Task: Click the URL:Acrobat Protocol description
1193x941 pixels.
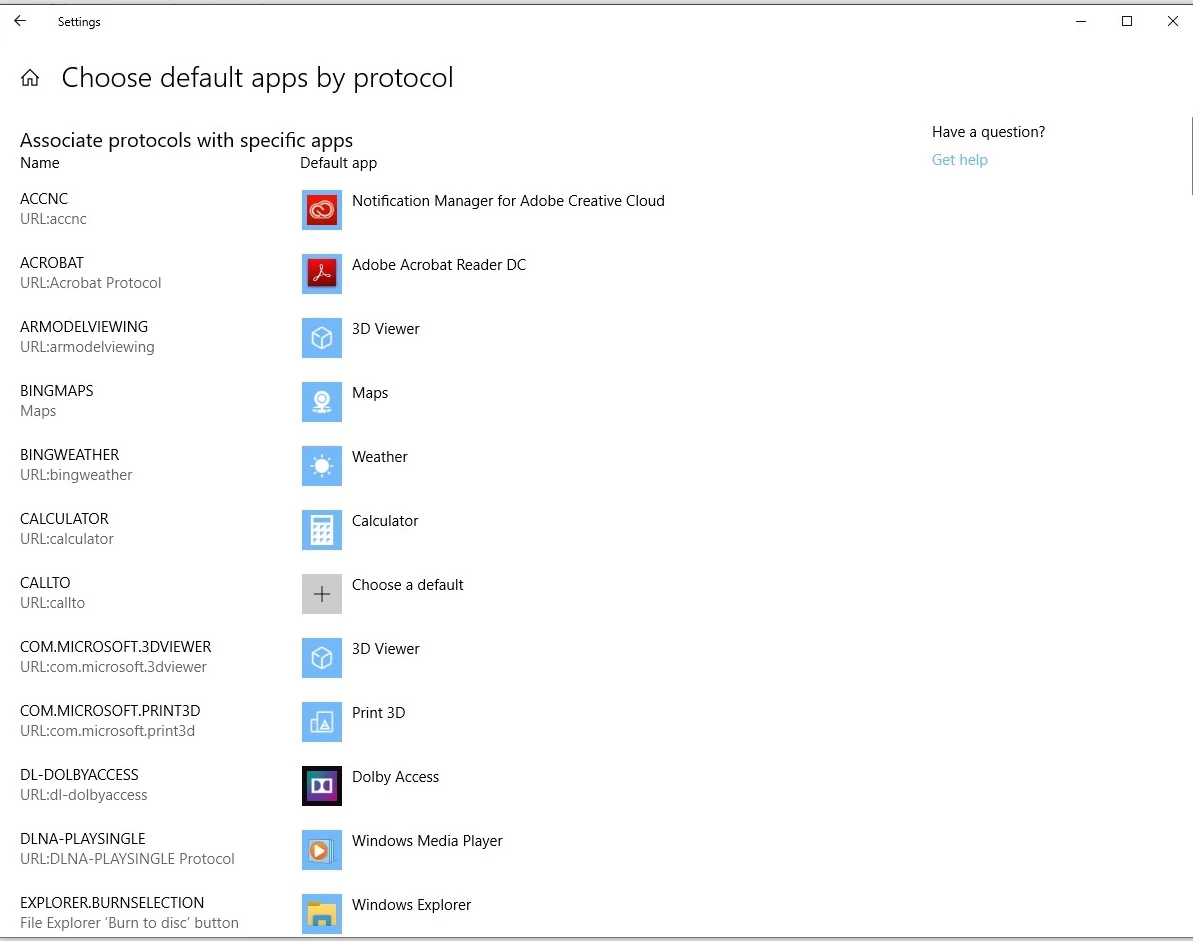Action: (x=91, y=283)
